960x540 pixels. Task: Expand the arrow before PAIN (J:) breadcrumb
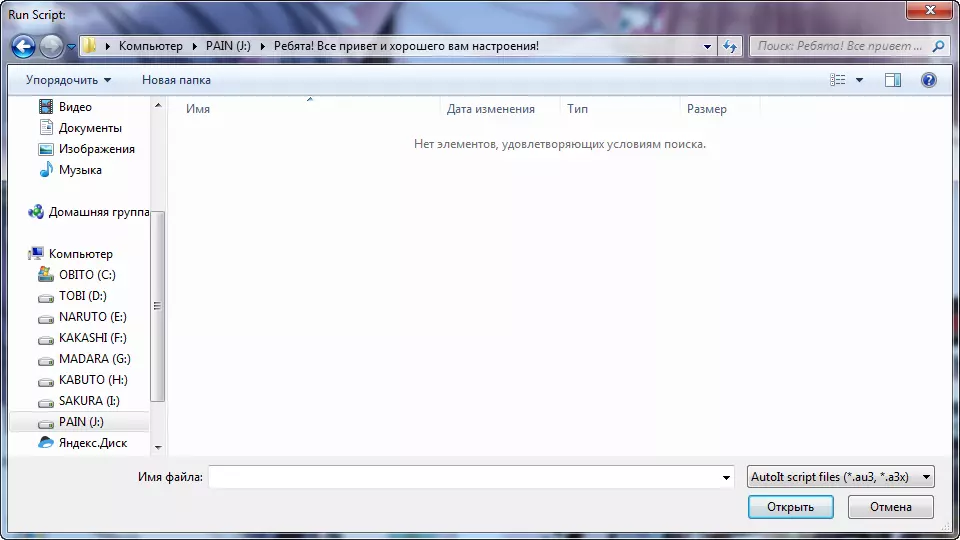tap(195, 46)
